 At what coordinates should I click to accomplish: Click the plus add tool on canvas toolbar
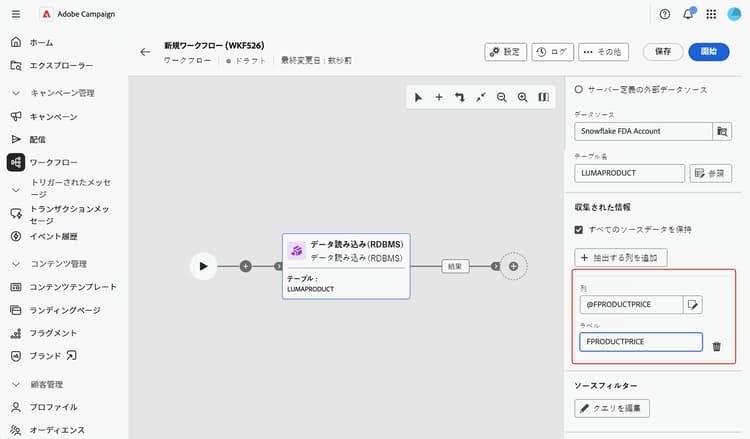tap(439, 98)
